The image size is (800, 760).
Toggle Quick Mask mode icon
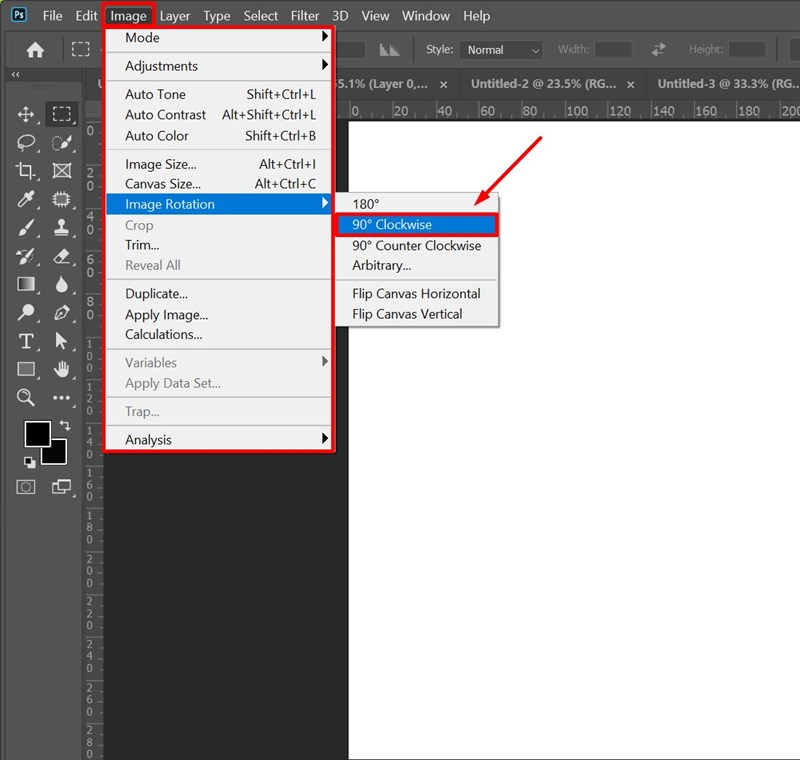coord(26,487)
